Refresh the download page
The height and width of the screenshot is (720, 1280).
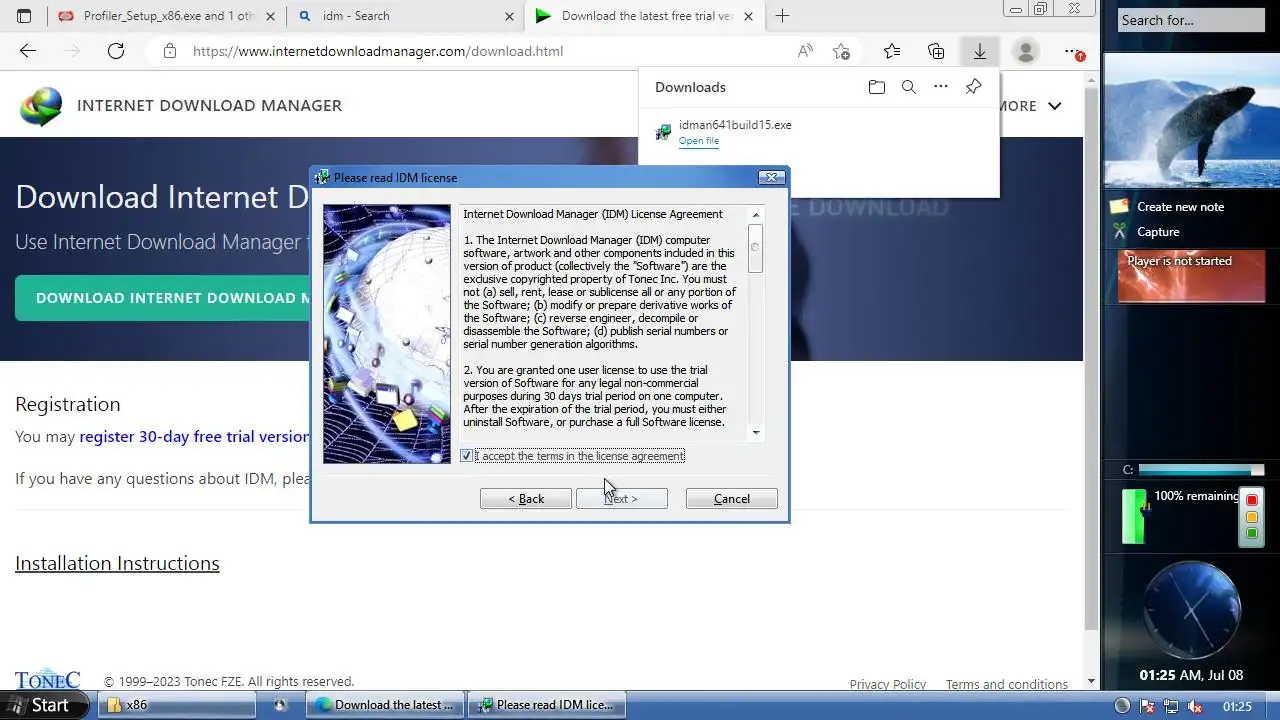coord(116,51)
